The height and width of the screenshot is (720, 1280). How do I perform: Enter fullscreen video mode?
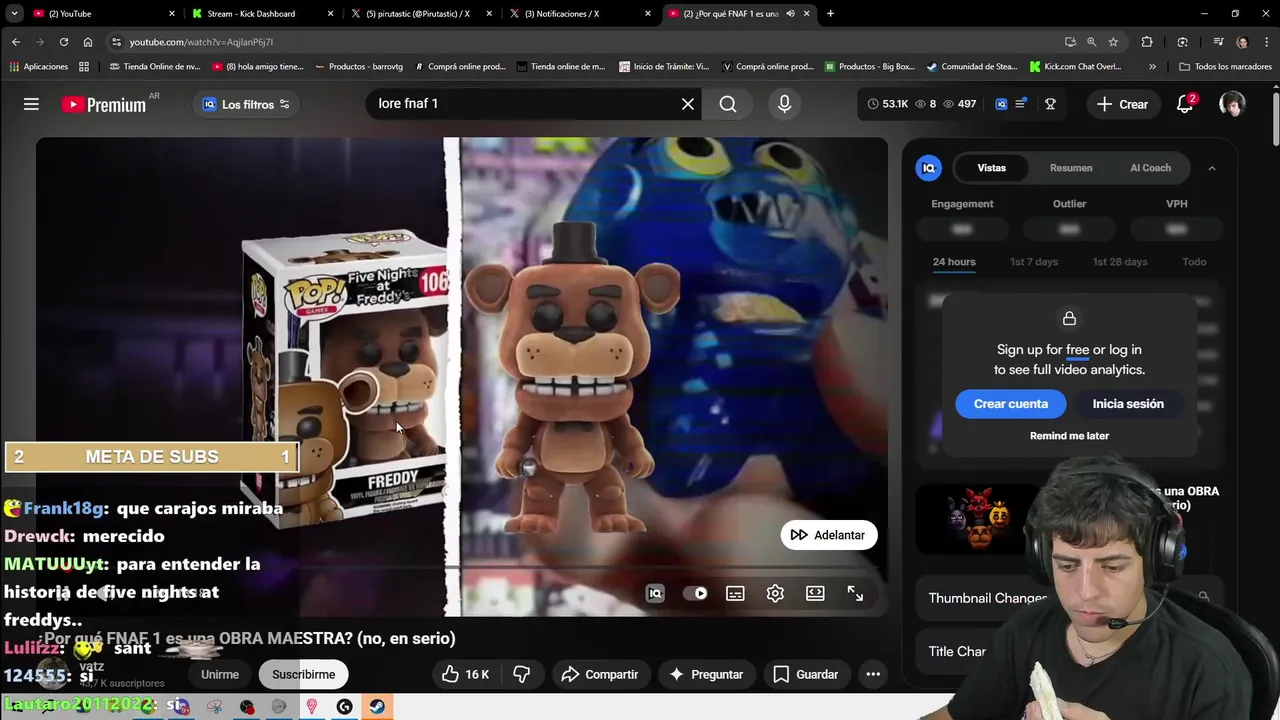coord(855,593)
